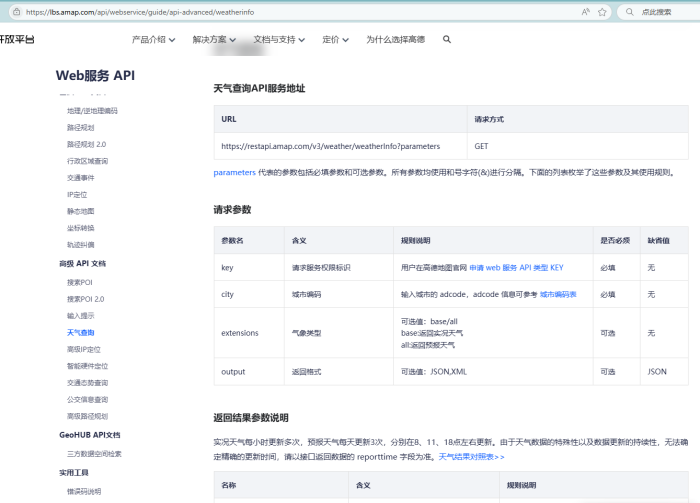700x503 pixels.
Task: Expand the 解决方案 dropdown menu
Action: point(214,40)
